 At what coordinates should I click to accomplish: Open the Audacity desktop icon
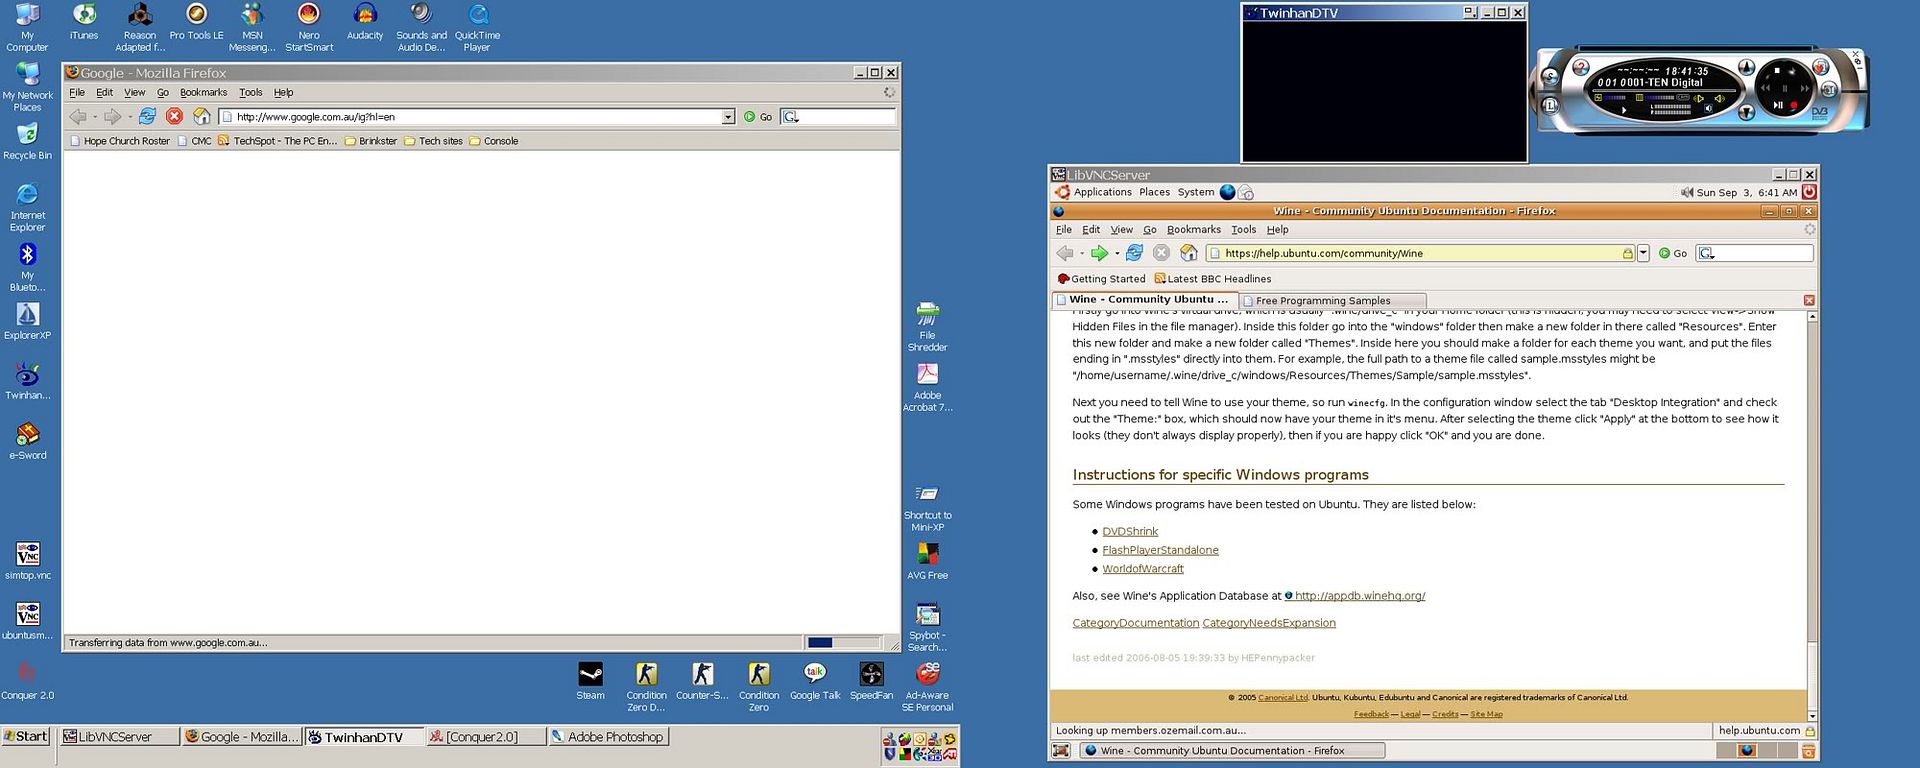pyautogui.click(x=365, y=22)
